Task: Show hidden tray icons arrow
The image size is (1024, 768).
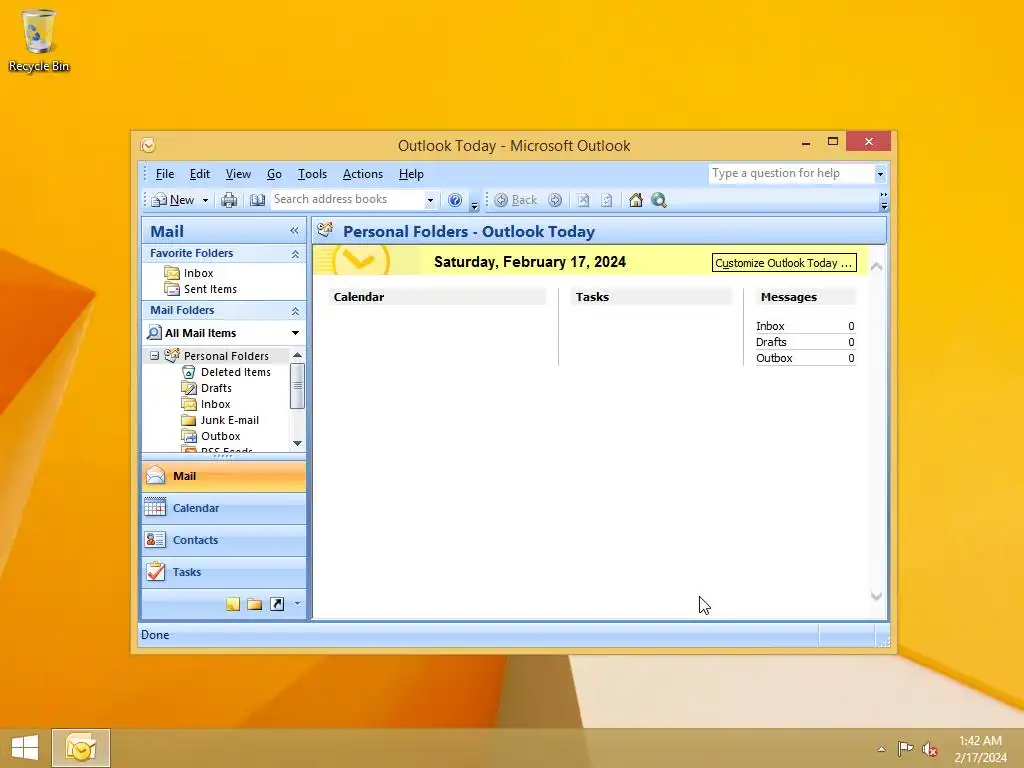Action: click(x=881, y=748)
